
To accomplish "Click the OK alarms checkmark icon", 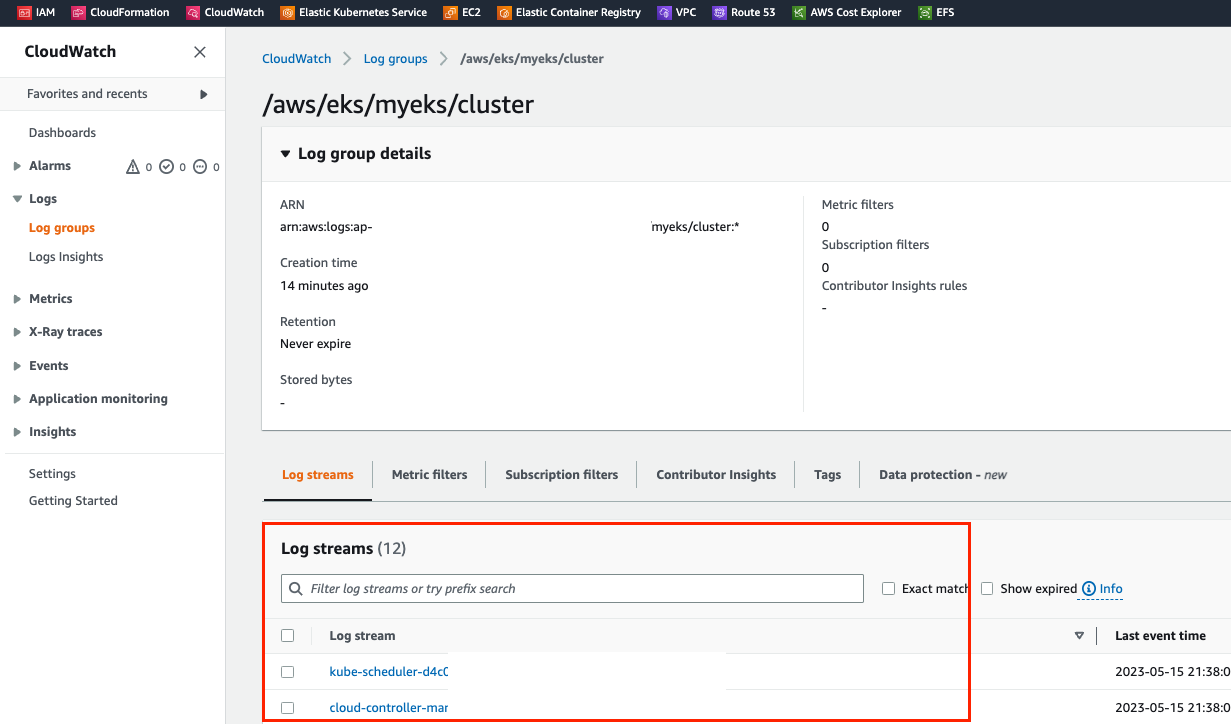I will (x=166, y=167).
